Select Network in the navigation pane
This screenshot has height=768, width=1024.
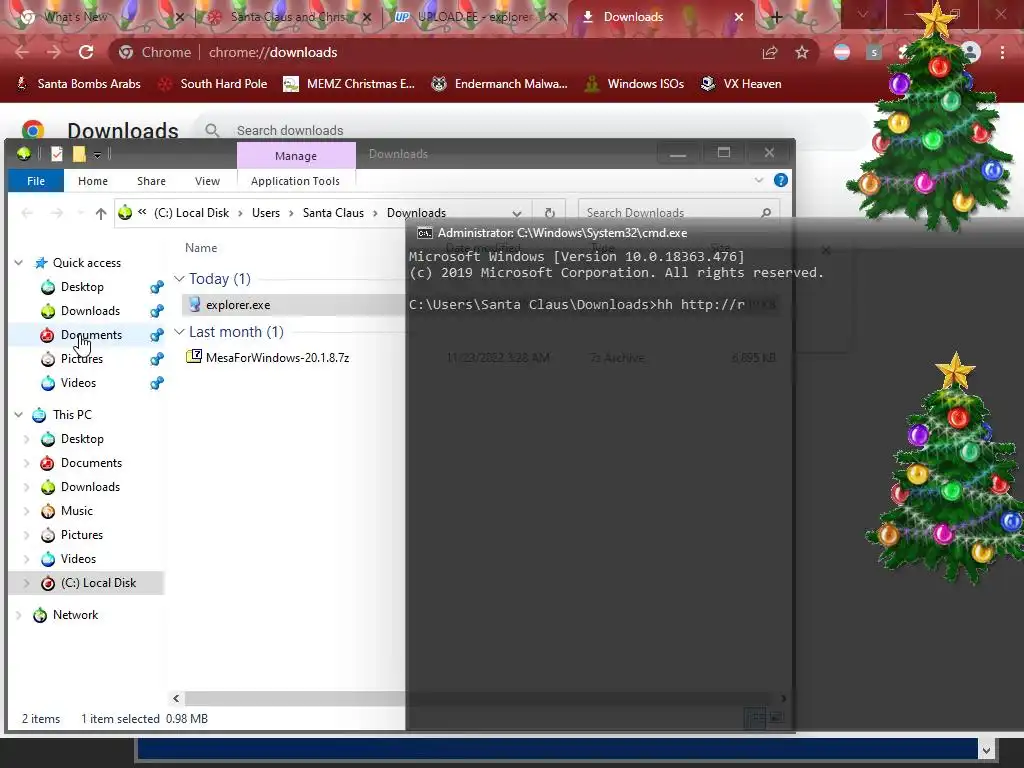click(x=75, y=615)
